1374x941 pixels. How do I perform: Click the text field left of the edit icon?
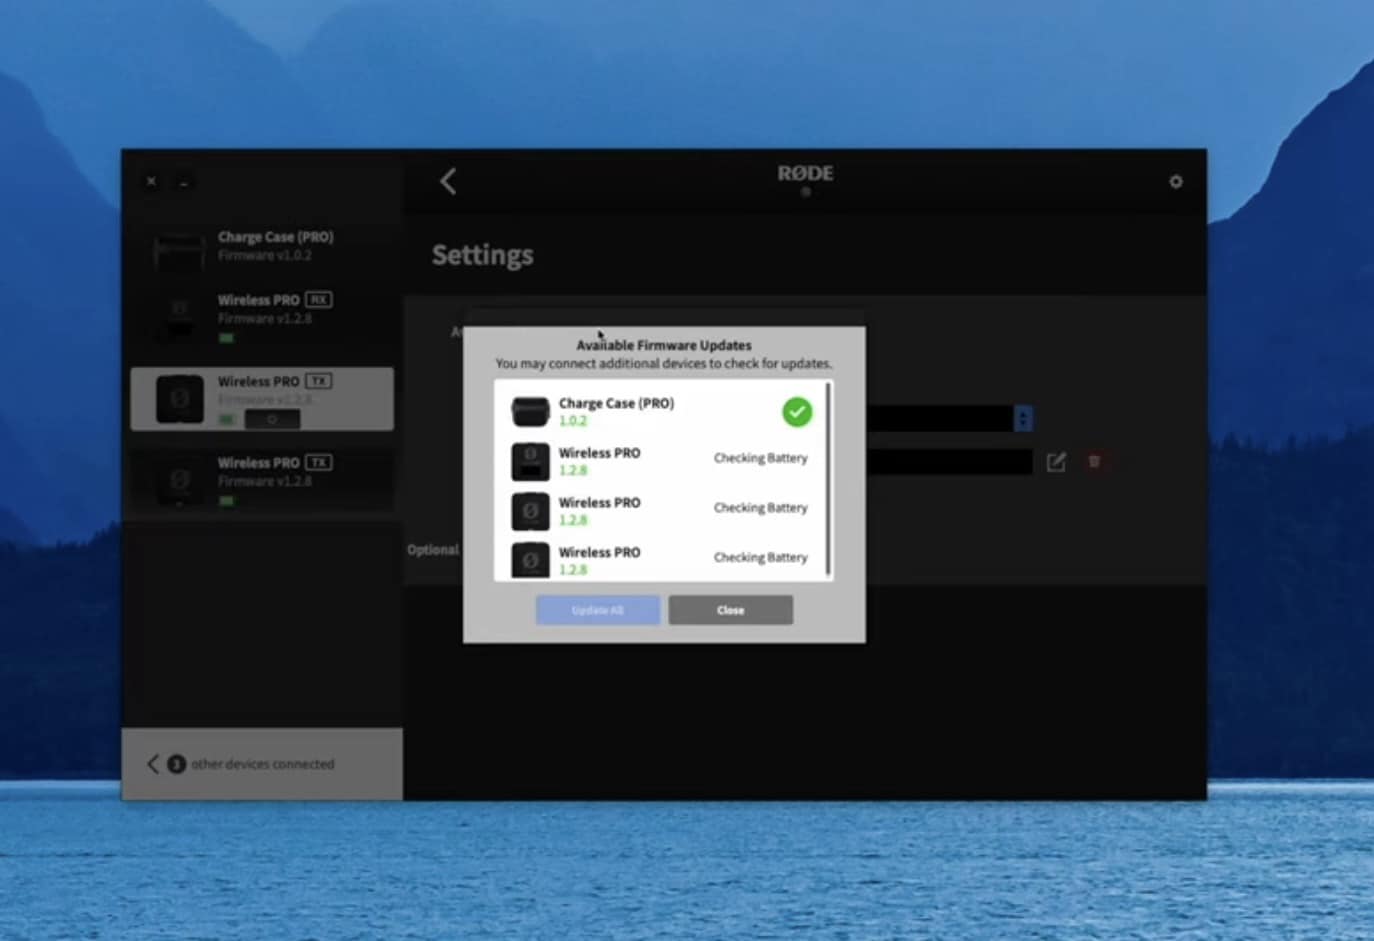949,461
